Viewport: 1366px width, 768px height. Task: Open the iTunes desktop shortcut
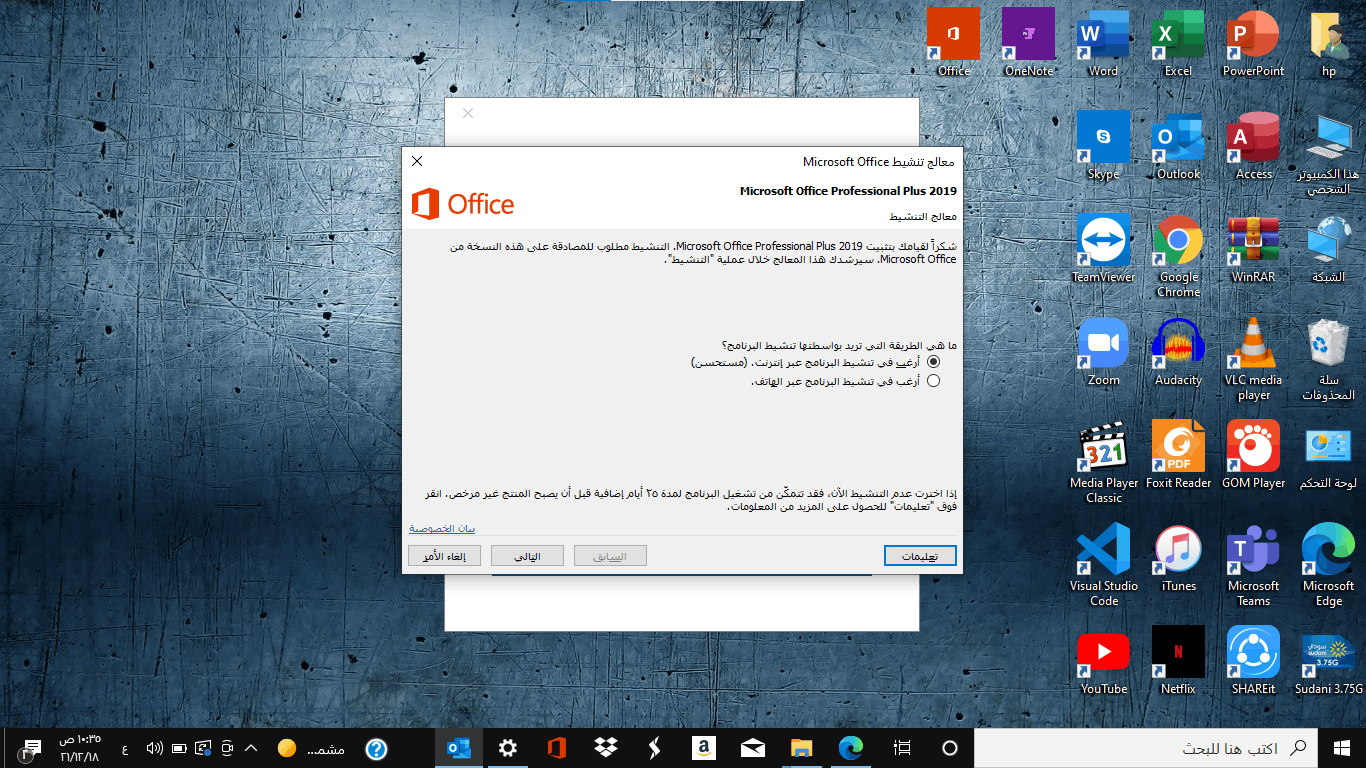[1178, 558]
